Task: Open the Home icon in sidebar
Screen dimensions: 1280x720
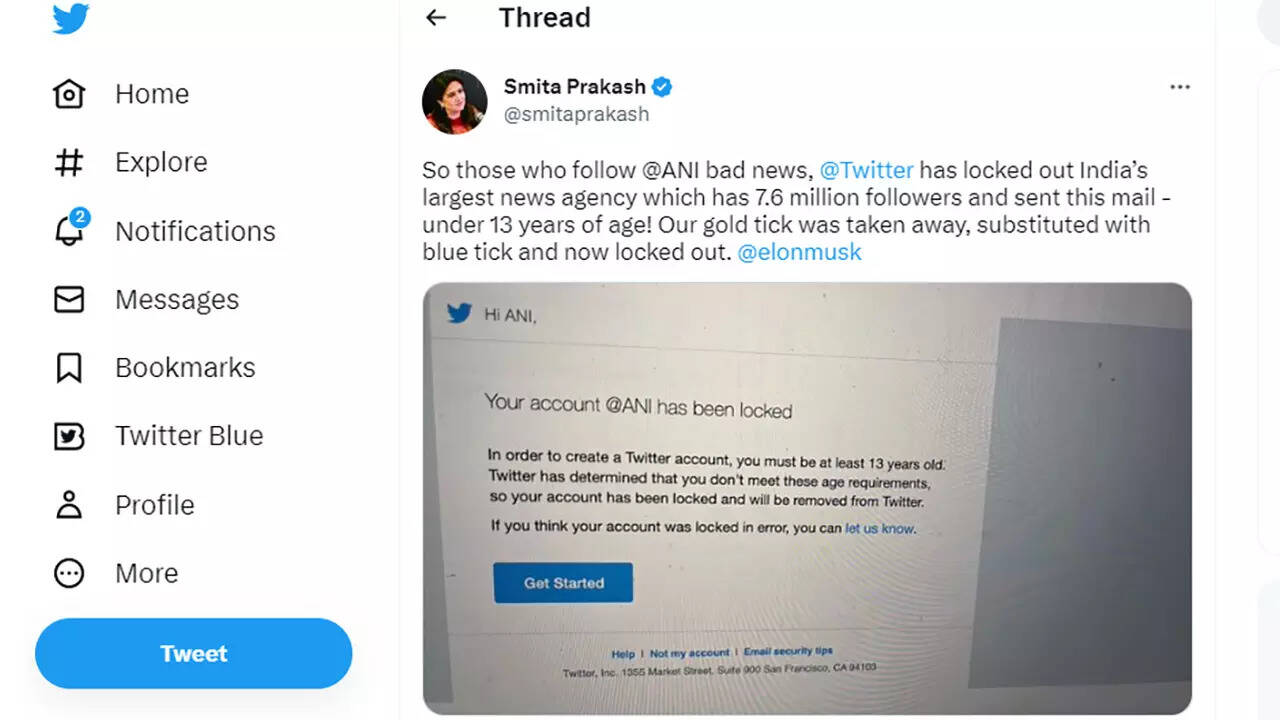Action: click(69, 94)
